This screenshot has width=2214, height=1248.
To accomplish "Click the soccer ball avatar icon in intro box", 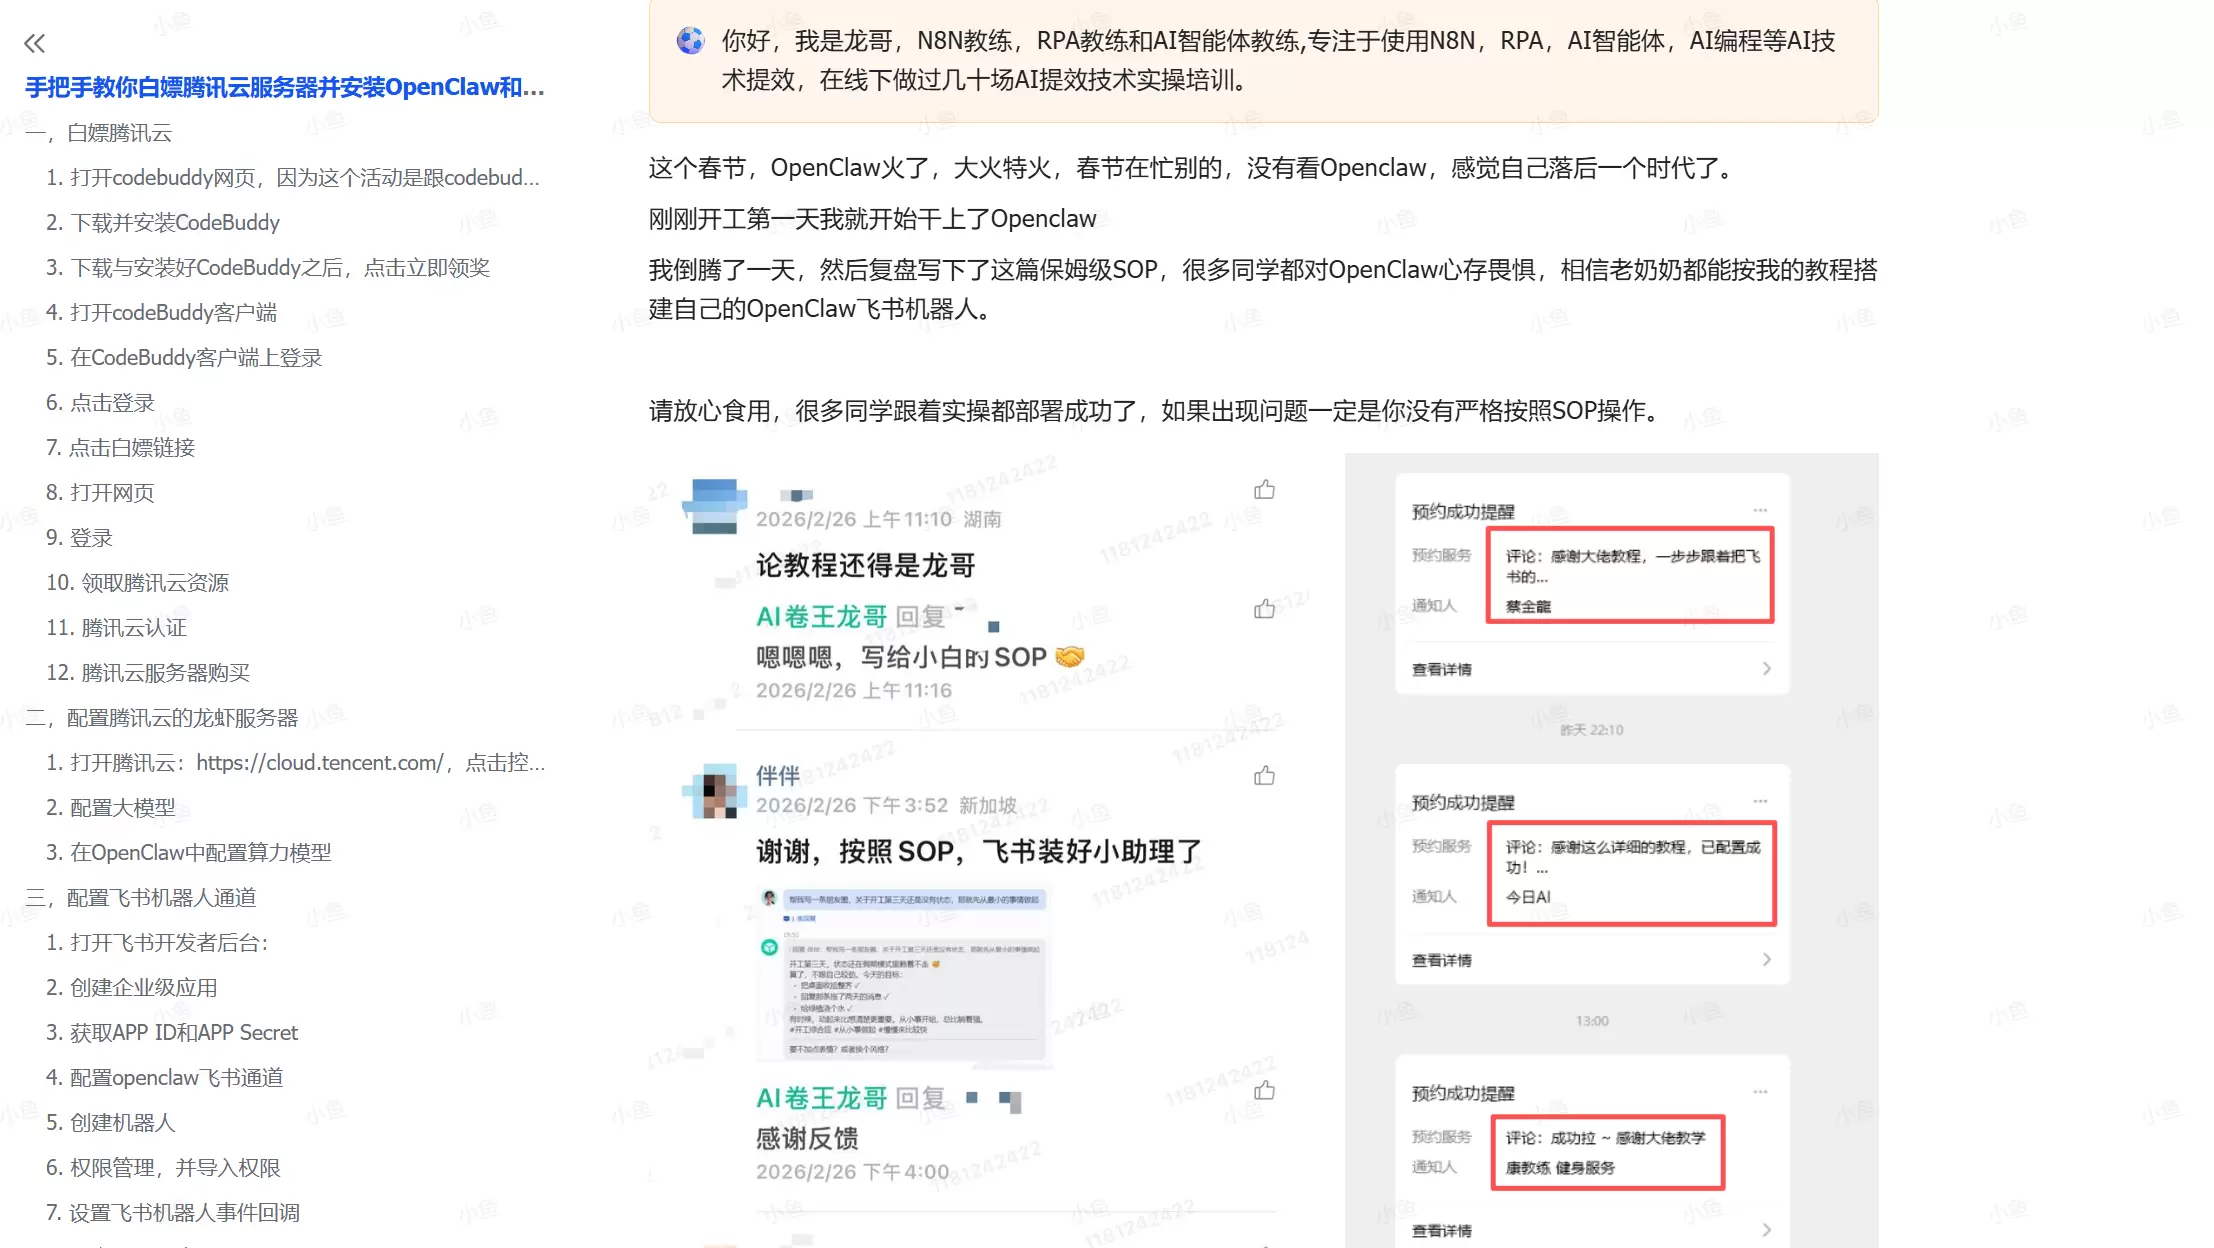I will [690, 41].
